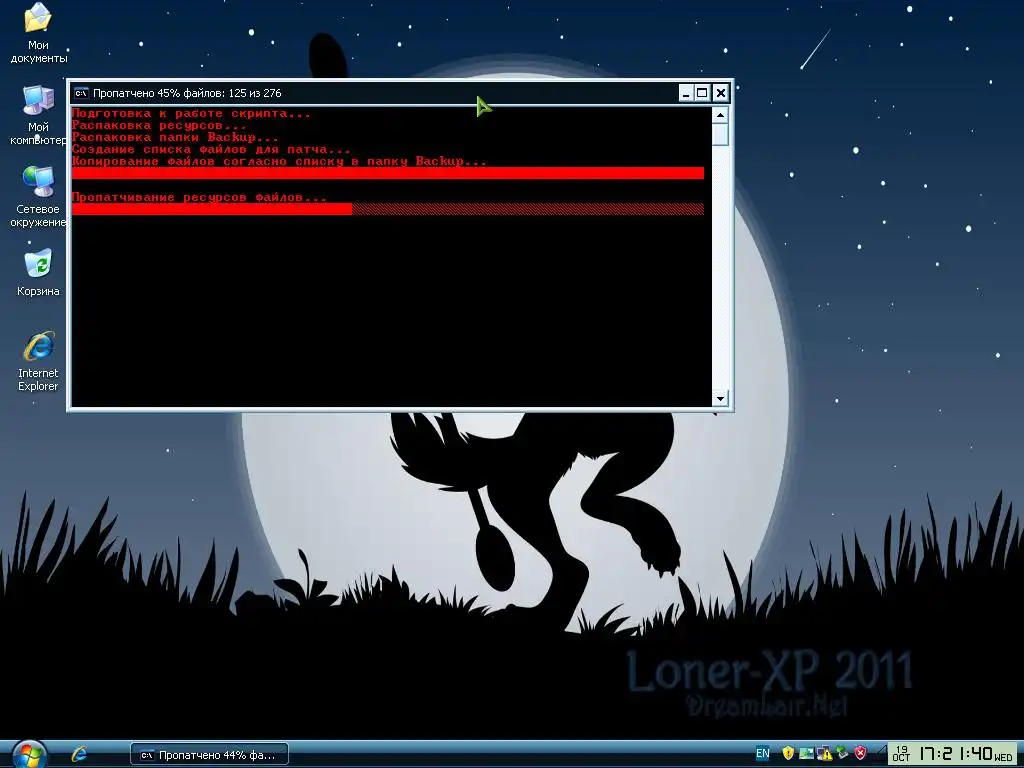Click the console scrollbar down arrow
This screenshot has height=768, width=1024.
pos(720,398)
